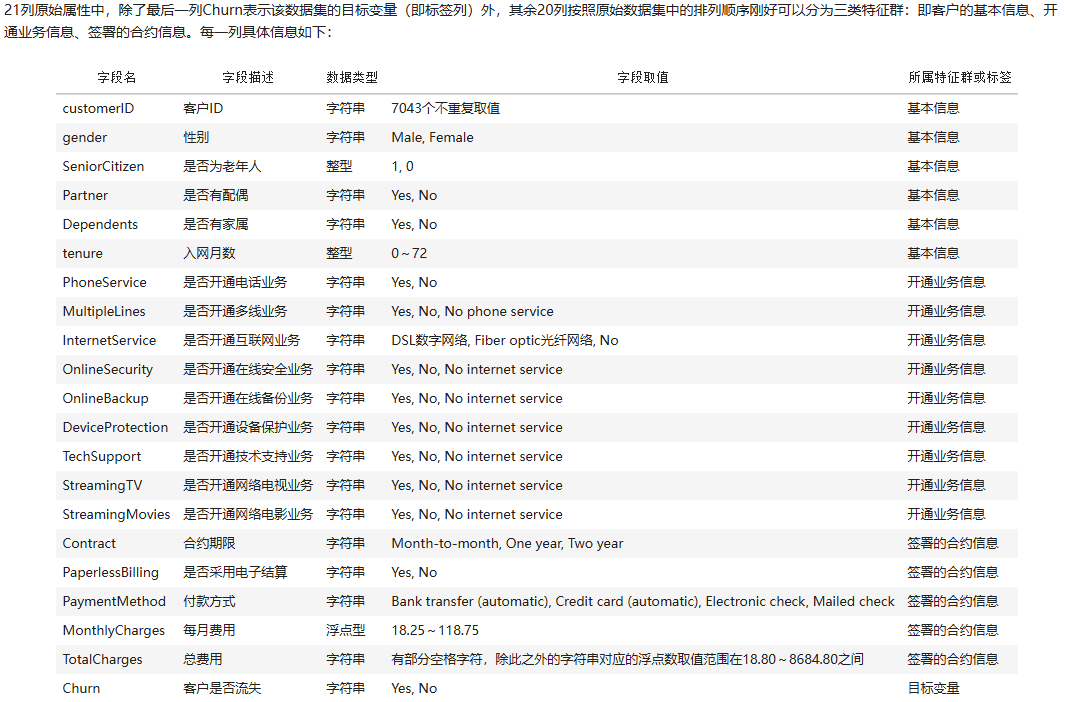Select the OnlineSecurity field name
This screenshot has width=1065, height=702.
107,369
